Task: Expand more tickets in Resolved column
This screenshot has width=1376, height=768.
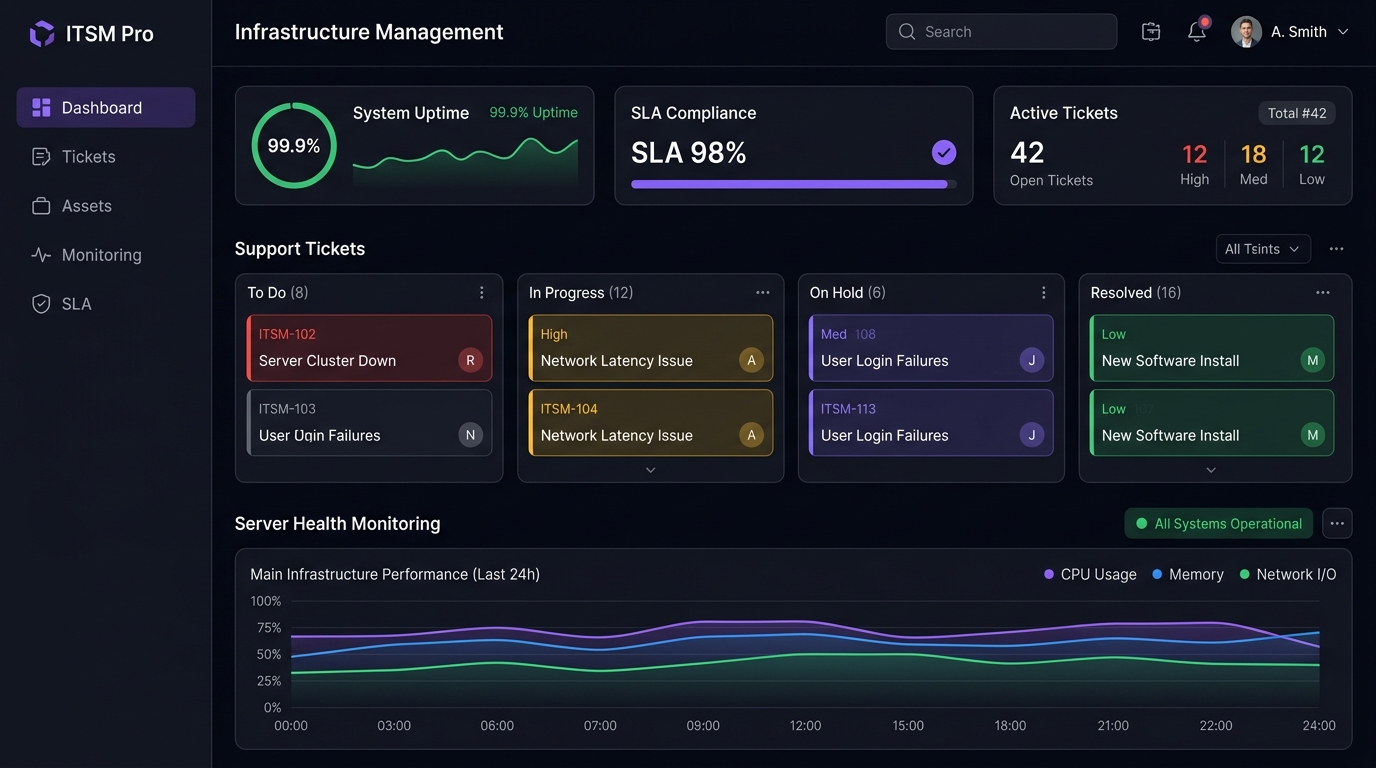Action: point(1211,470)
